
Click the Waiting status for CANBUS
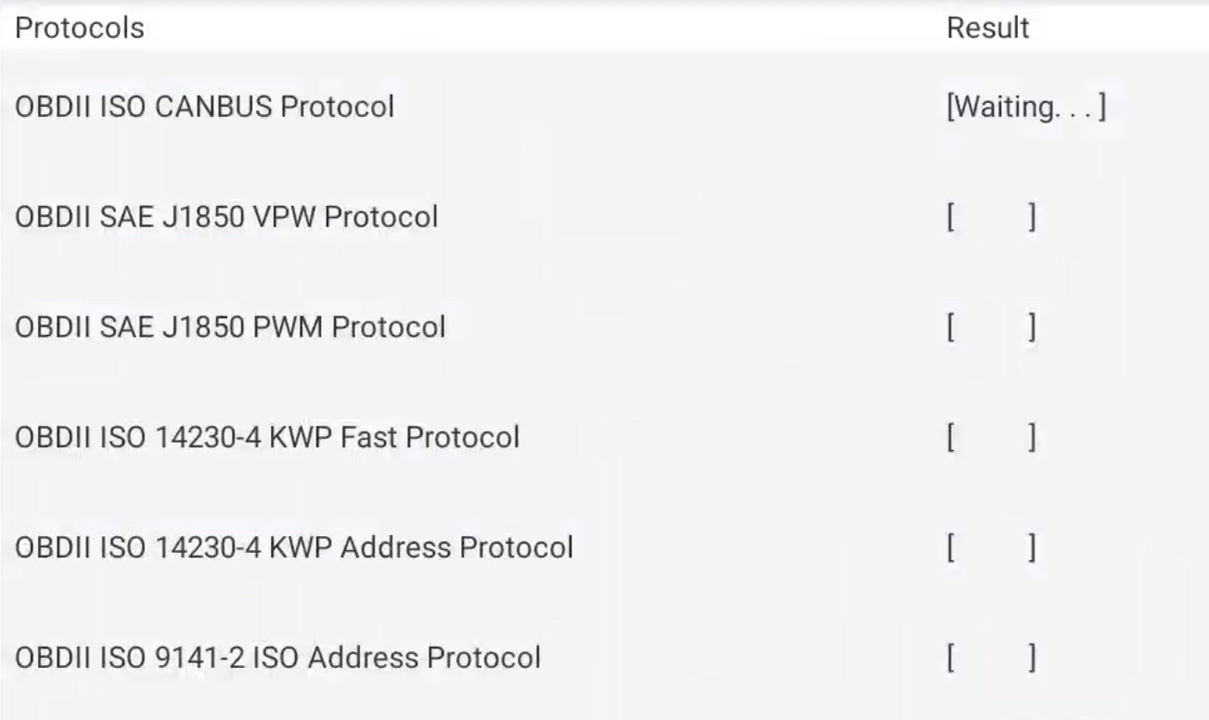coord(1026,107)
